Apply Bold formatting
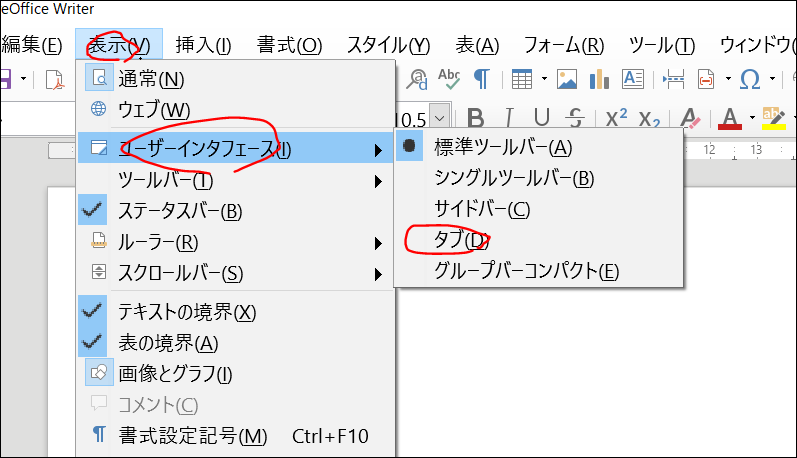The height and width of the screenshot is (458, 797). coord(475,118)
